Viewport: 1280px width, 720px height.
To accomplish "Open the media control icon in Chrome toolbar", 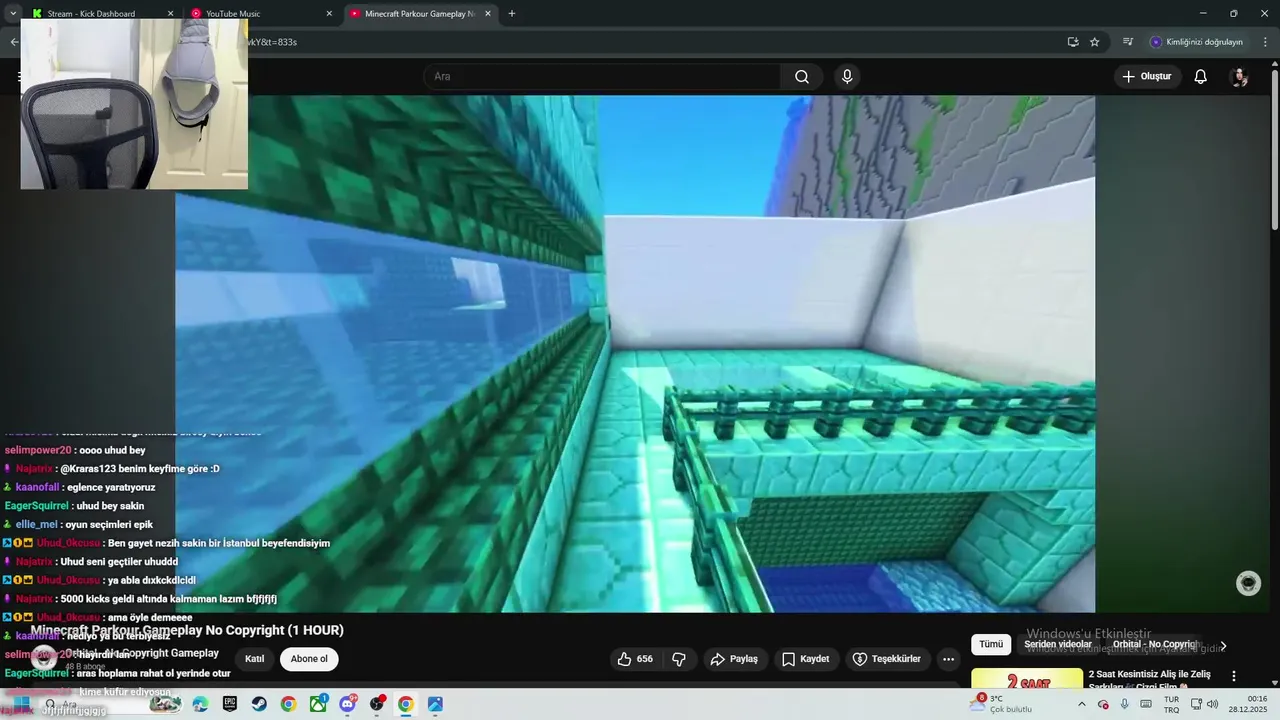I will pos(1128,42).
